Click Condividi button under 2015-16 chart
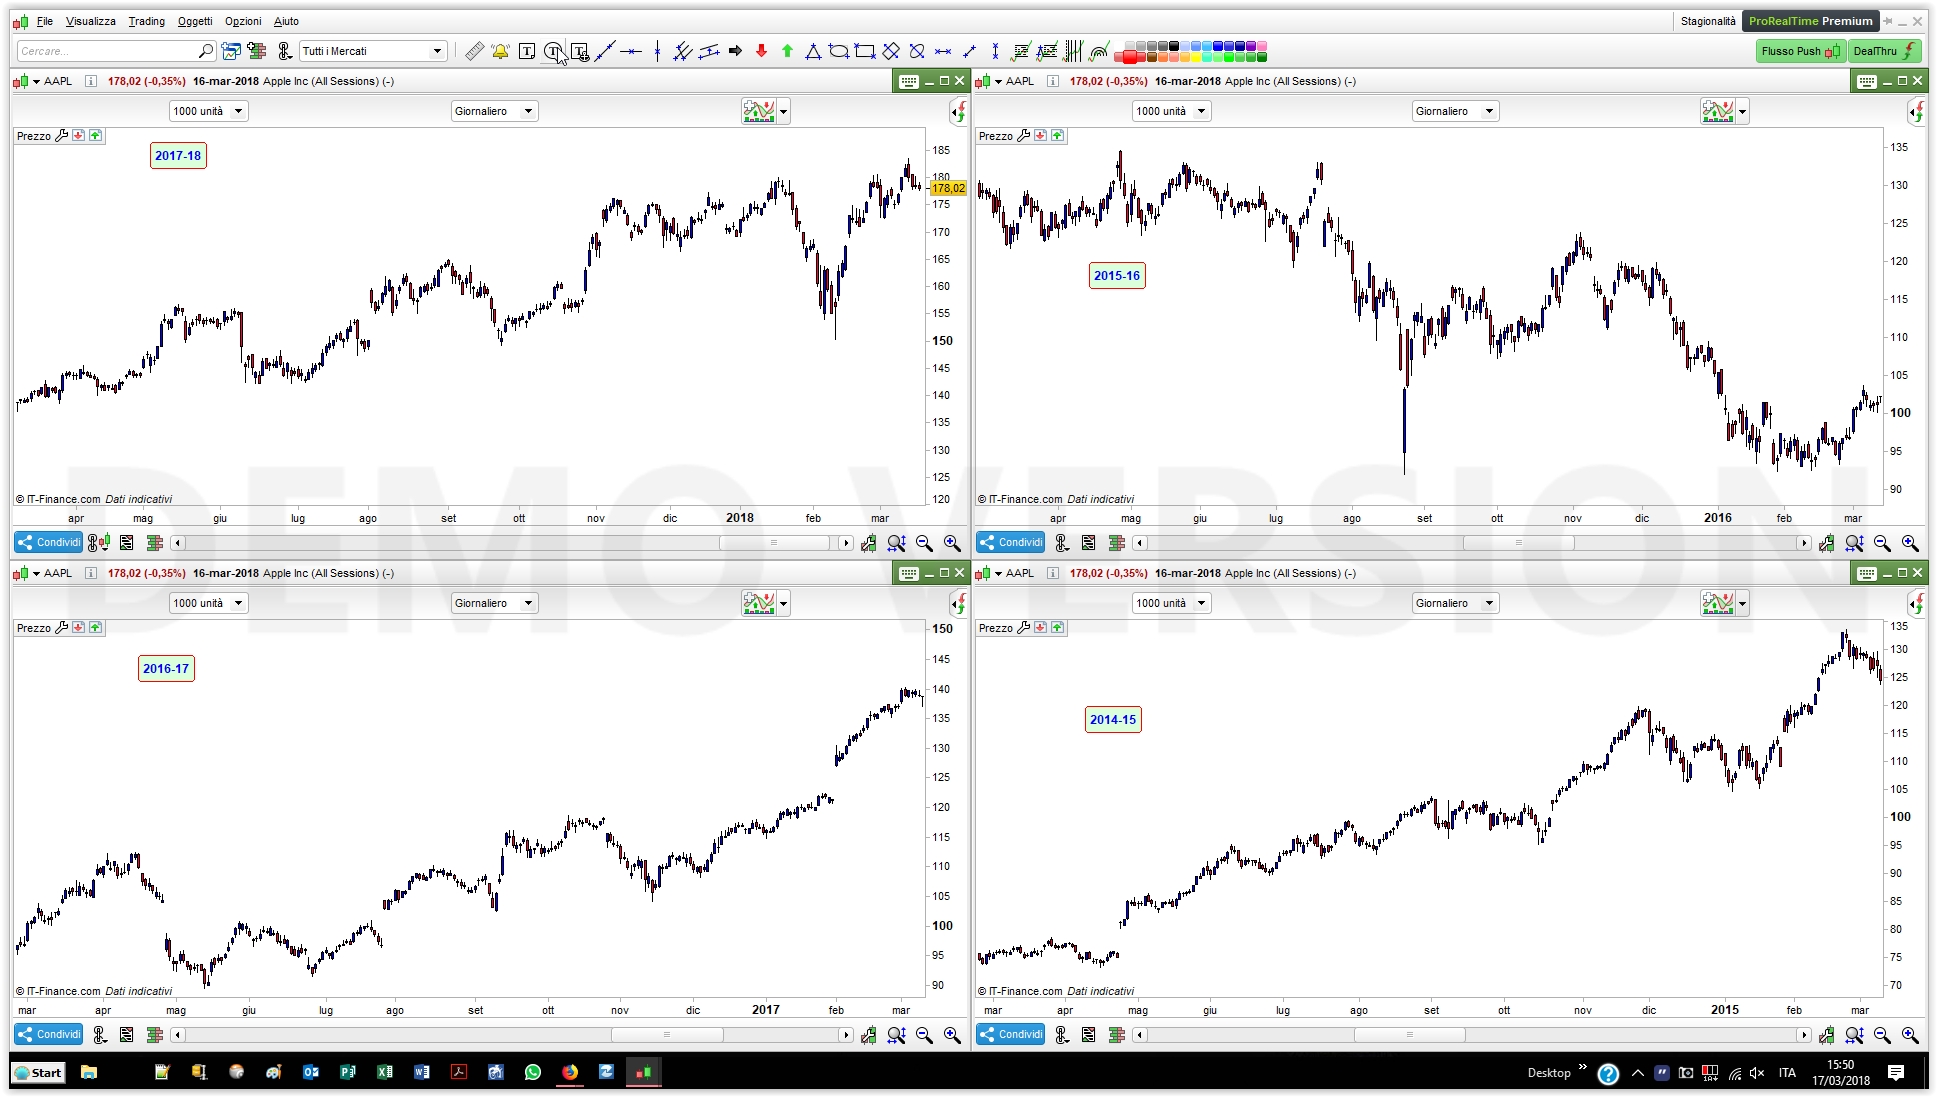1937x1097 pixels. click(1011, 543)
